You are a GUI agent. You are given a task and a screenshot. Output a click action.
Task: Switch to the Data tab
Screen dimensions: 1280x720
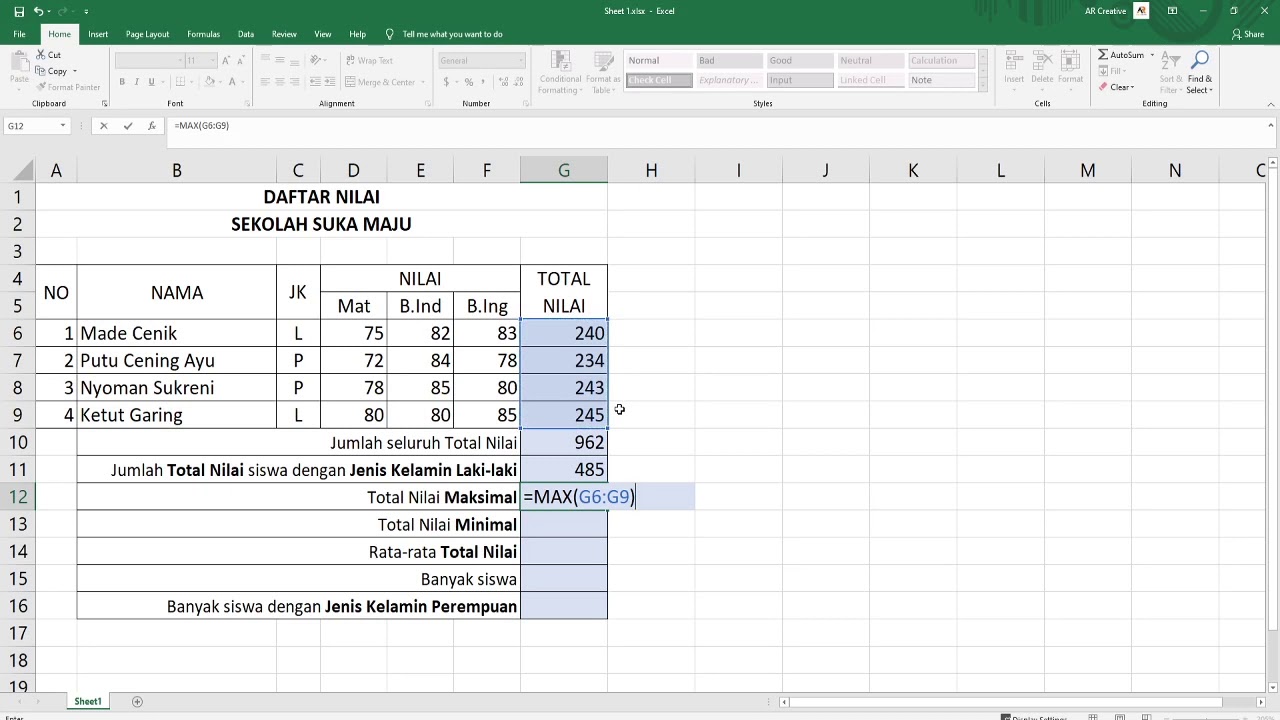click(x=246, y=34)
